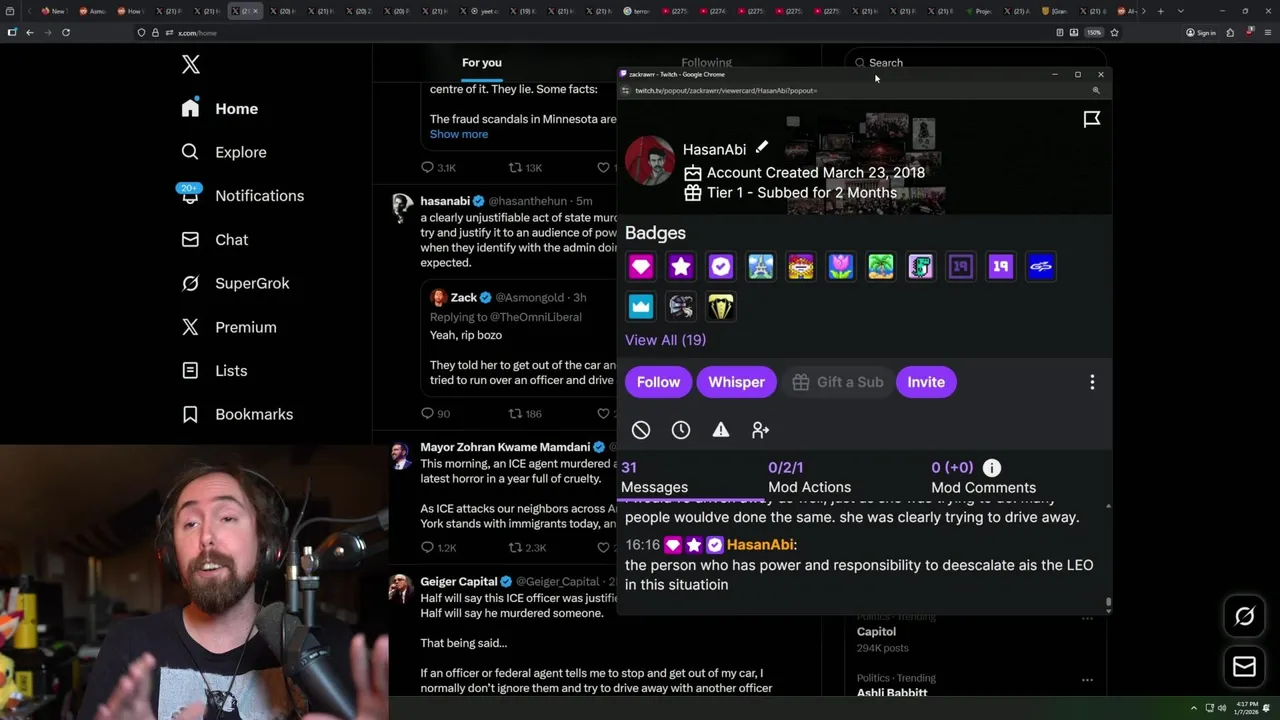
Task: Open more options for Capitol trend
Action: pyautogui.click(x=1087, y=619)
